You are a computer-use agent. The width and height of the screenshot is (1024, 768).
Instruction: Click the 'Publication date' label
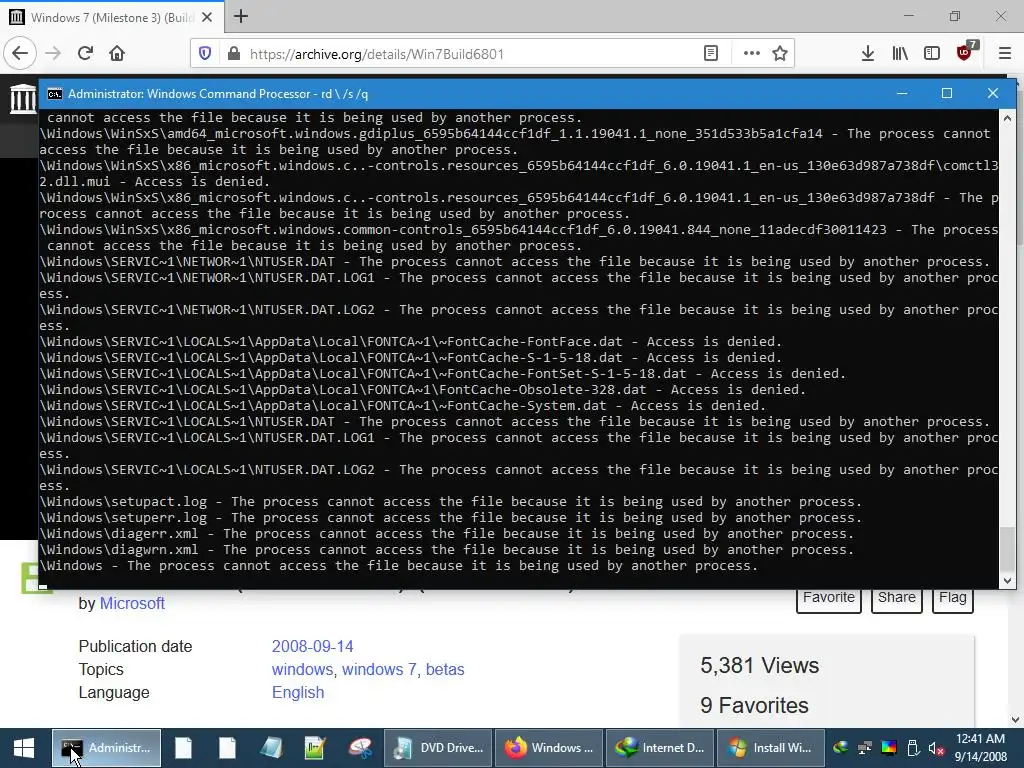point(135,647)
